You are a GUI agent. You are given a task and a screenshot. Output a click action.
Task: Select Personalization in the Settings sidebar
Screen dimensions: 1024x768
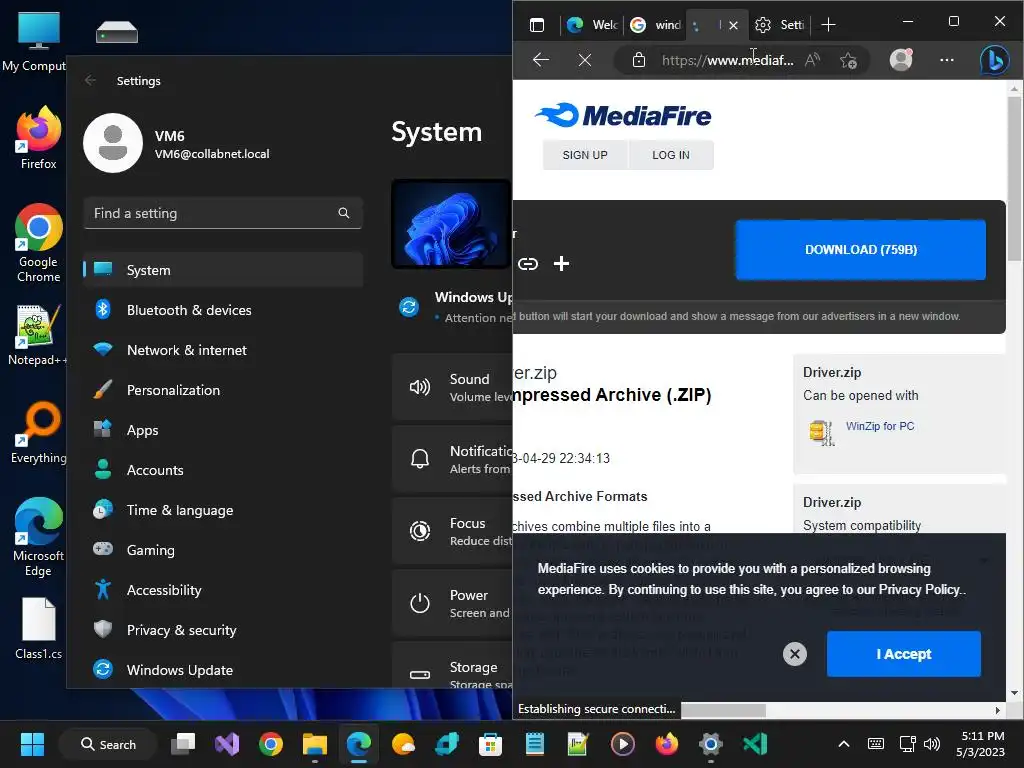click(x=223, y=390)
